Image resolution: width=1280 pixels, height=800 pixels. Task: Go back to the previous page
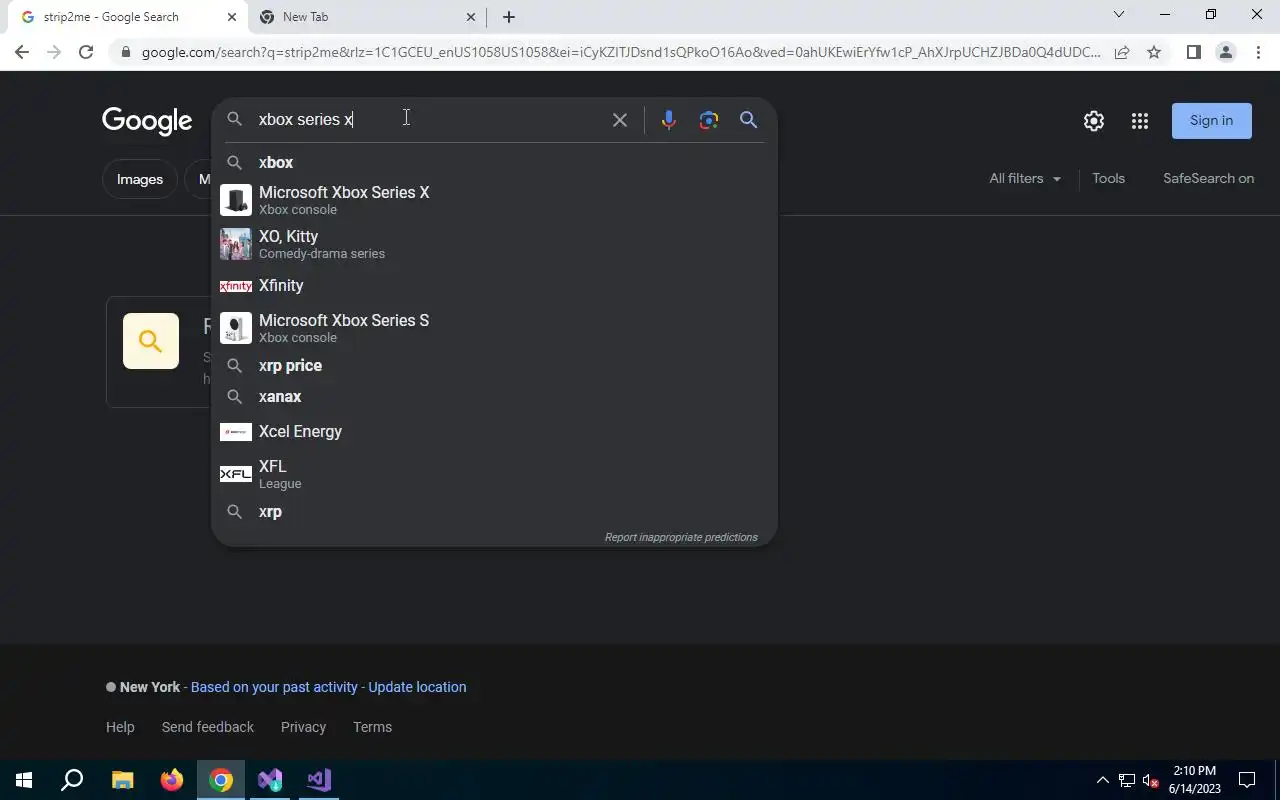tap(22, 52)
